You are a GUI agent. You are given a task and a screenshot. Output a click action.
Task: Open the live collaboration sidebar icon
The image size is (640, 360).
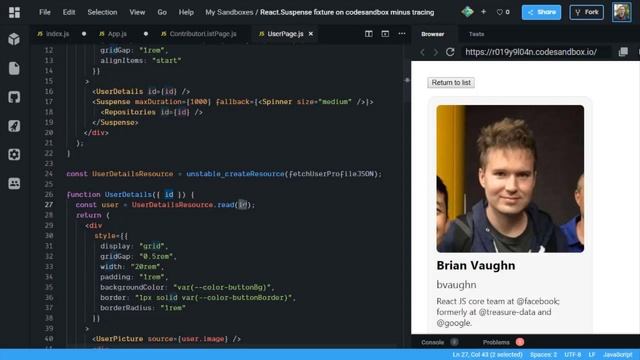tap(14, 183)
